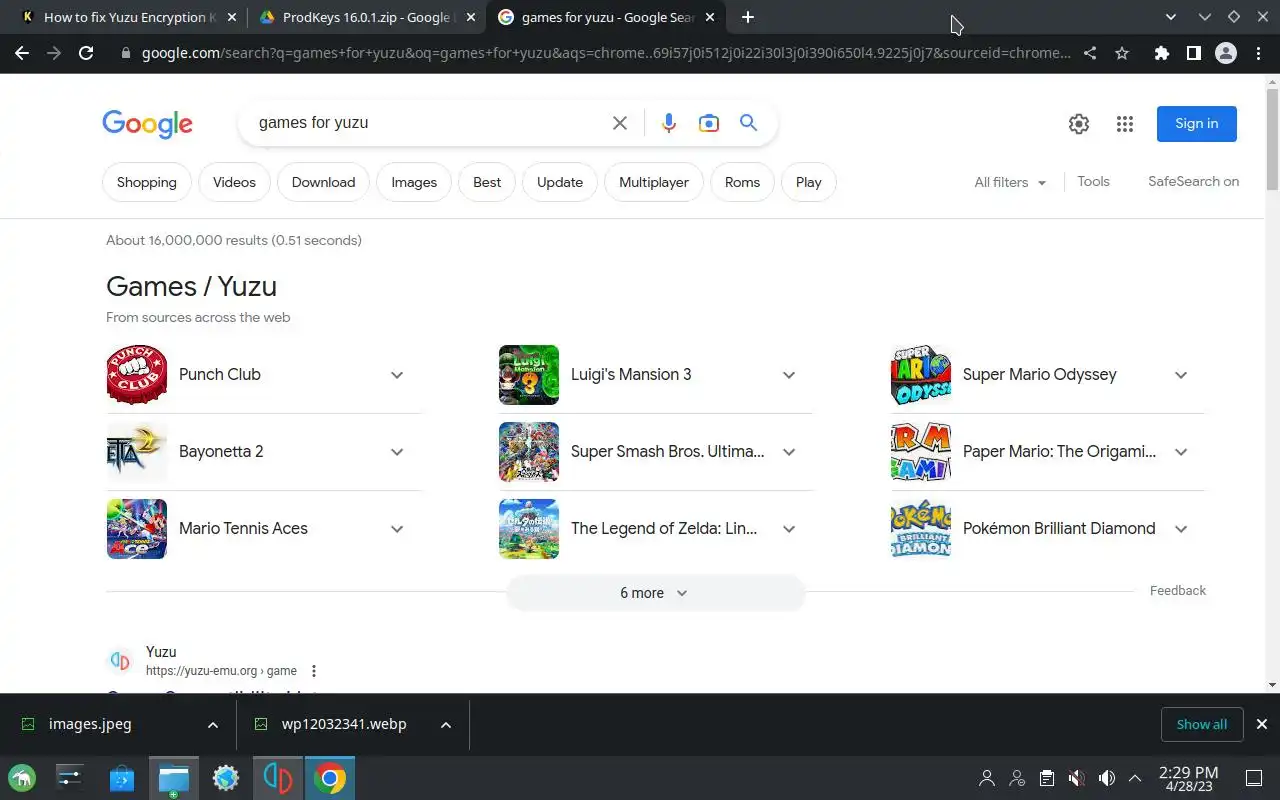Screen dimensions: 1280x800
Task: Toggle the browser side panel icon
Action: tap(1193, 53)
